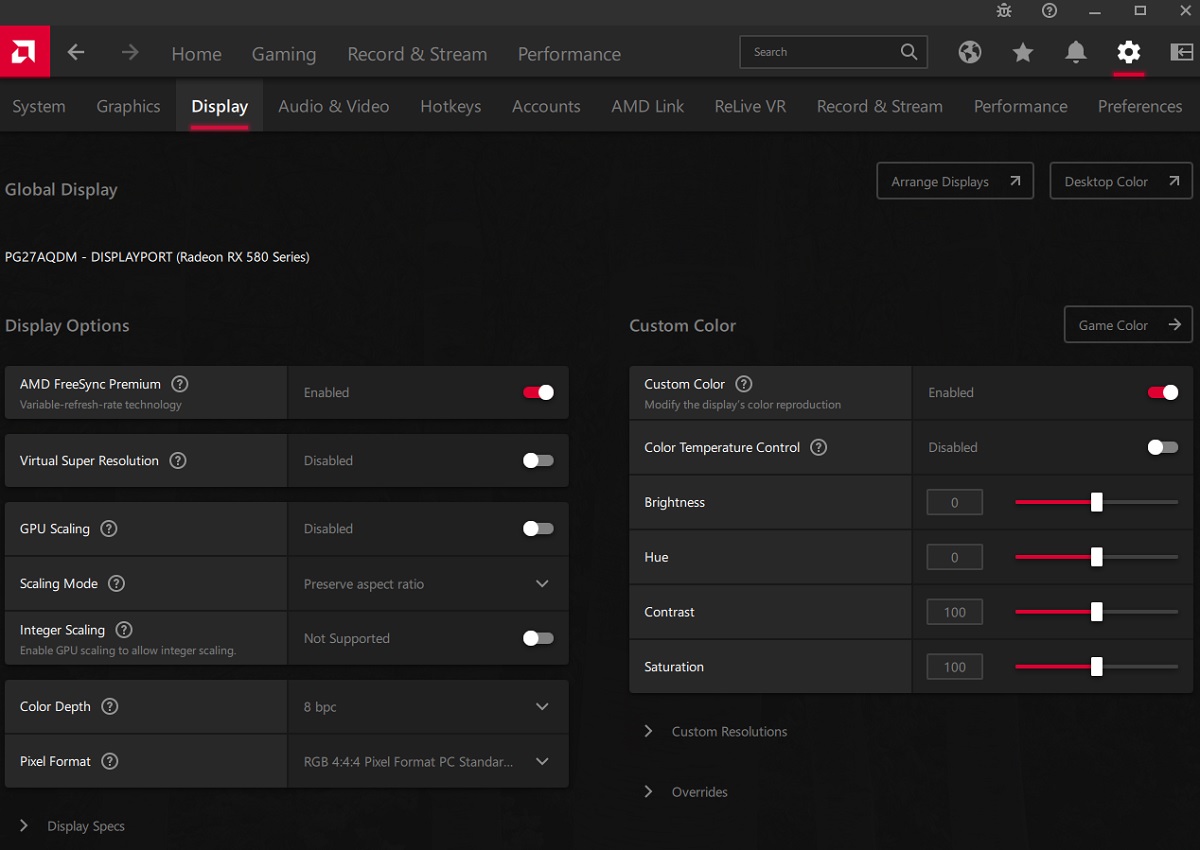Open the web browser globe icon

pos(970,53)
